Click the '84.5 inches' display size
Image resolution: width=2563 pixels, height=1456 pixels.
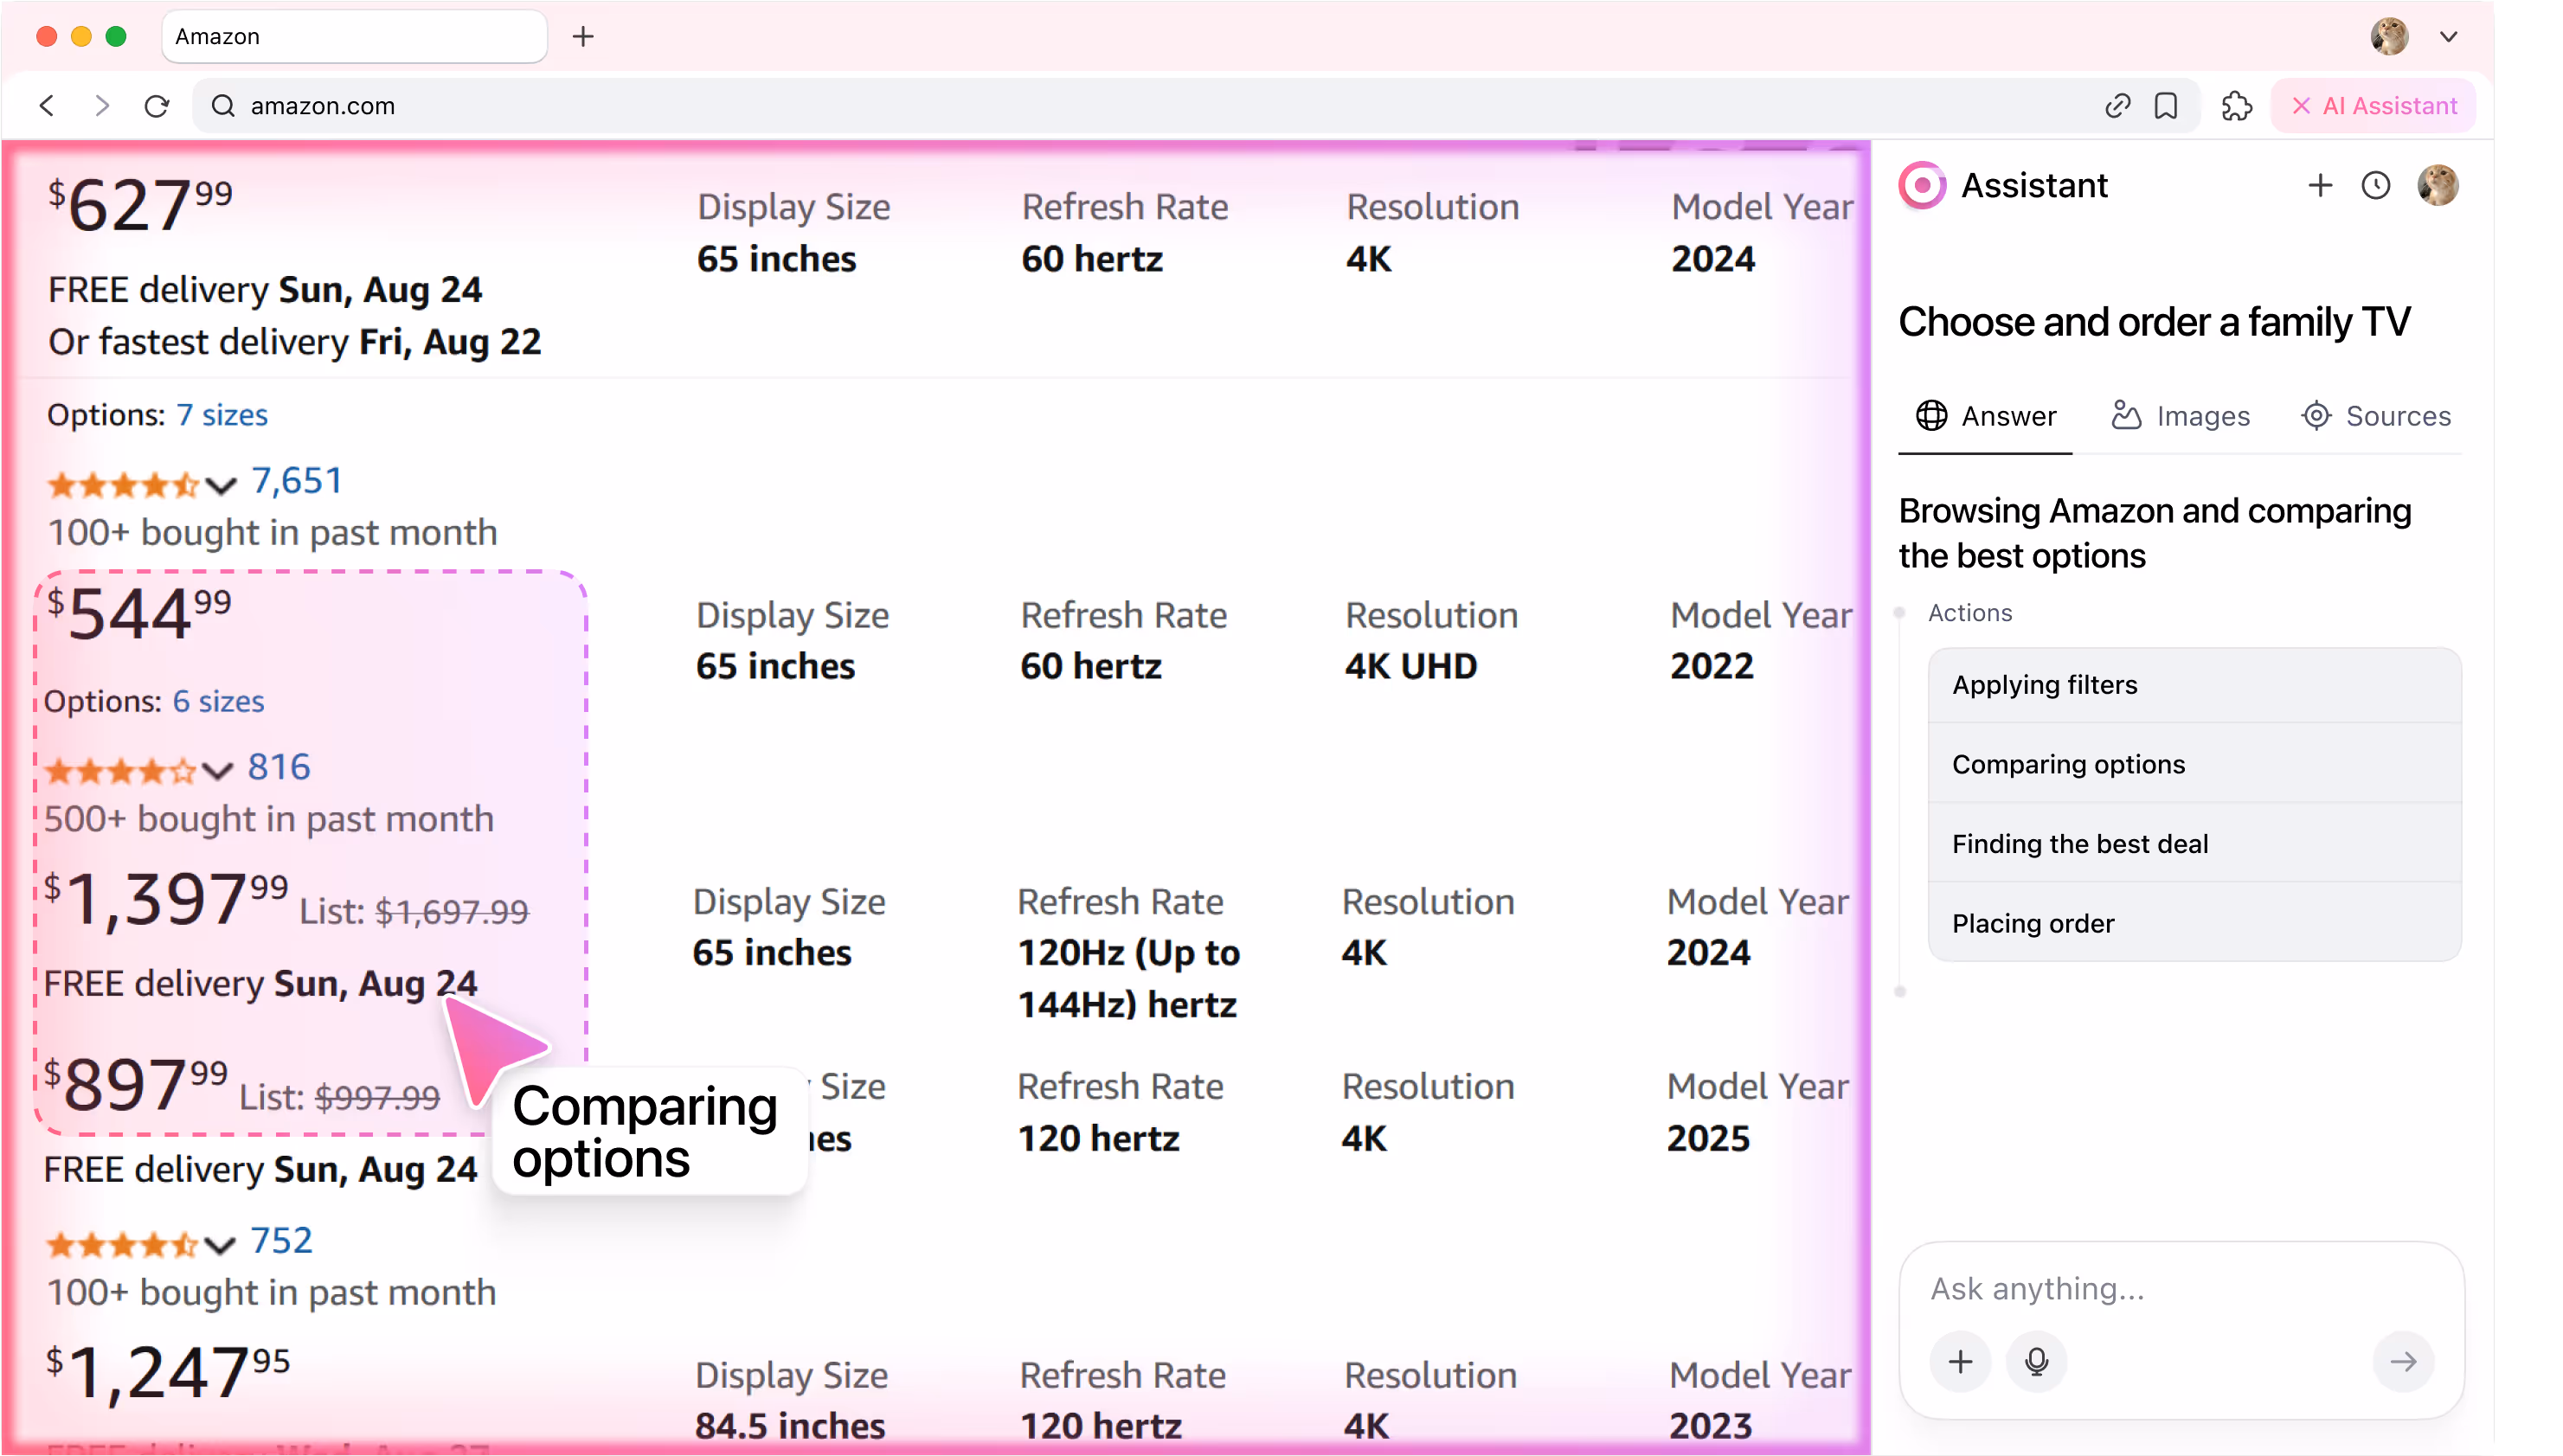coord(790,1425)
